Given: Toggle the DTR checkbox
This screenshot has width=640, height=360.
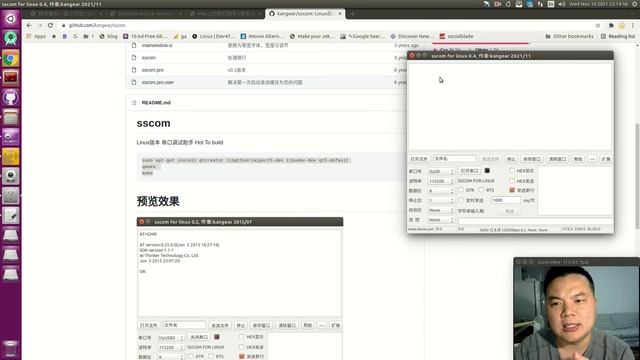Looking at the screenshot, I should pos(461,190).
